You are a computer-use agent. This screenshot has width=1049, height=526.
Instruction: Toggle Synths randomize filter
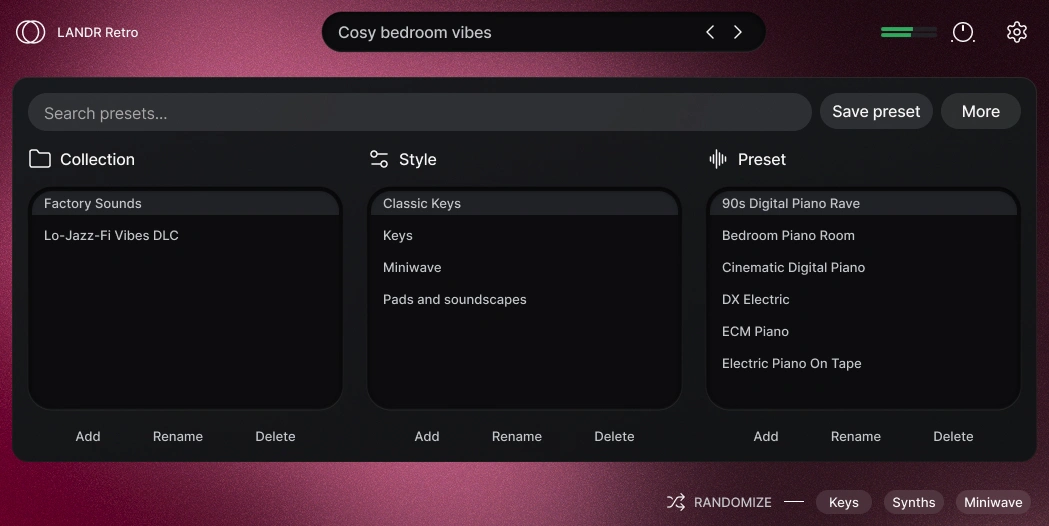913,502
